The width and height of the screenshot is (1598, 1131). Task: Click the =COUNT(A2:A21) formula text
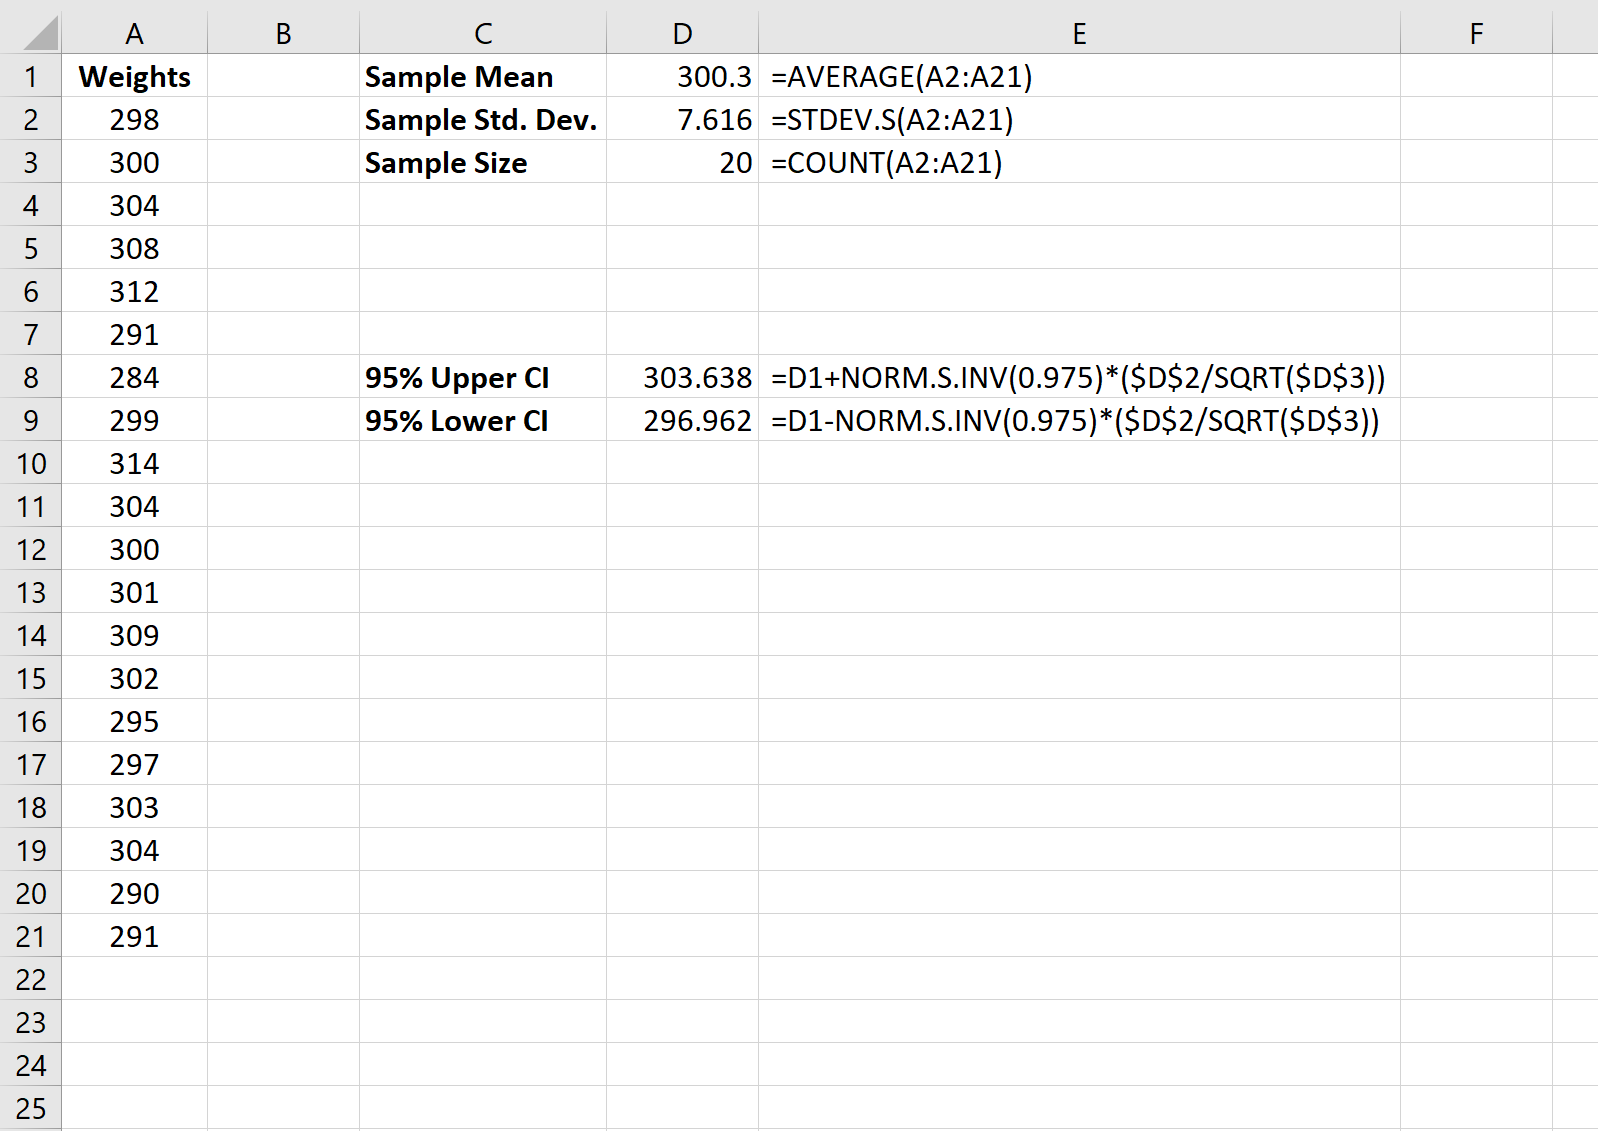click(x=887, y=162)
